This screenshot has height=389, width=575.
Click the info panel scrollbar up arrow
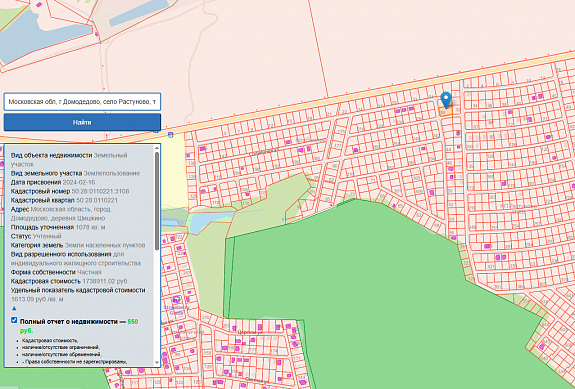(157, 148)
